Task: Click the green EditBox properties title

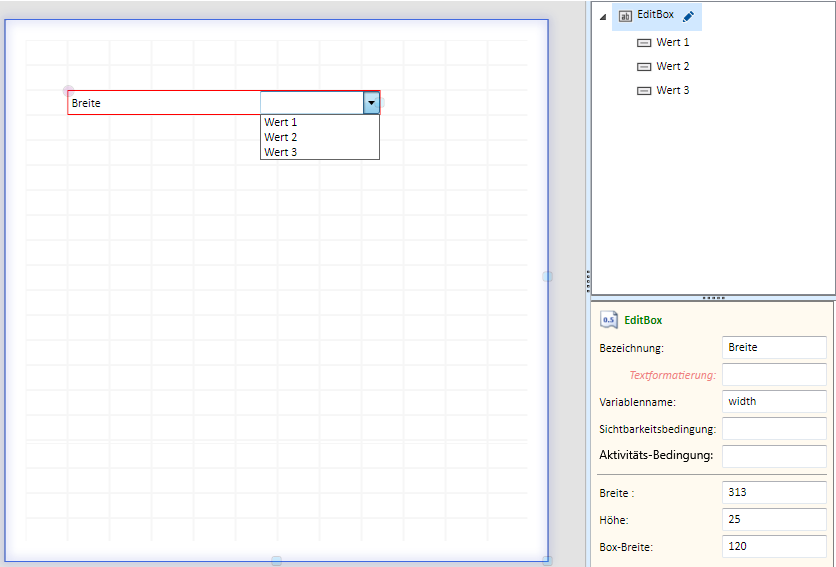Action: [x=643, y=320]
